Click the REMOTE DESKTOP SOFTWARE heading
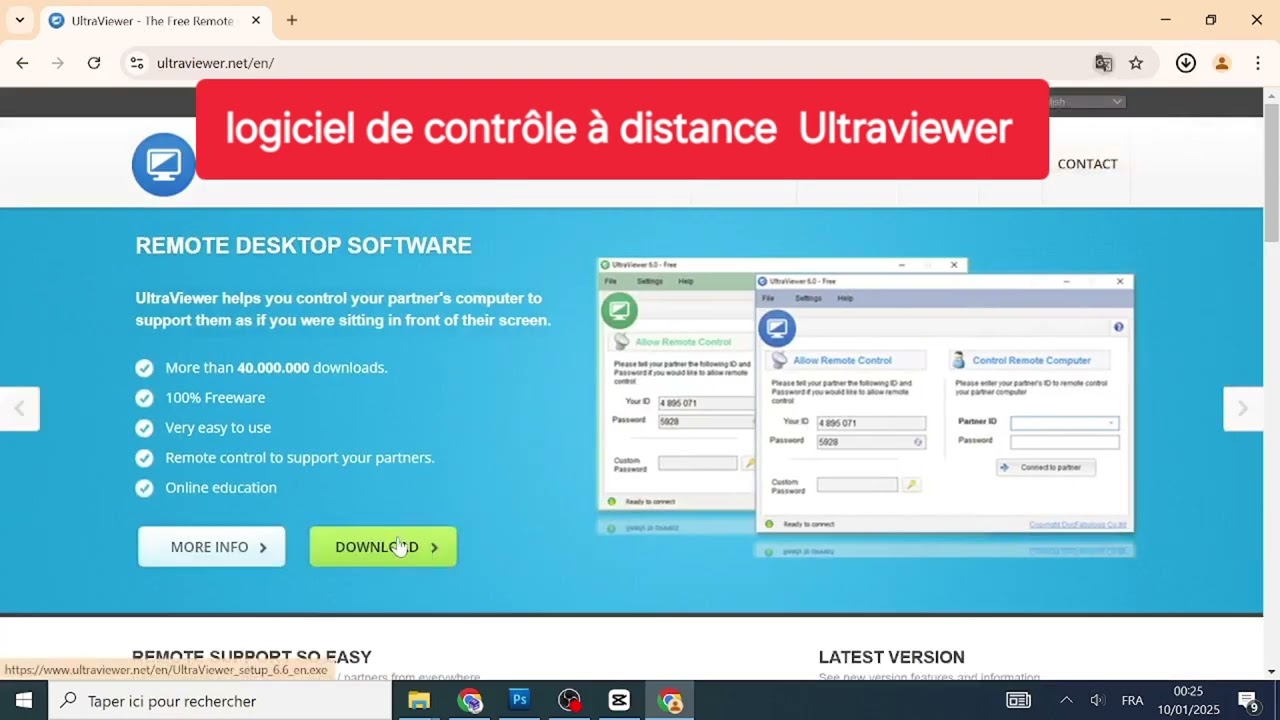This screenshot has height=720, width=1280. (x=303, y=246)
